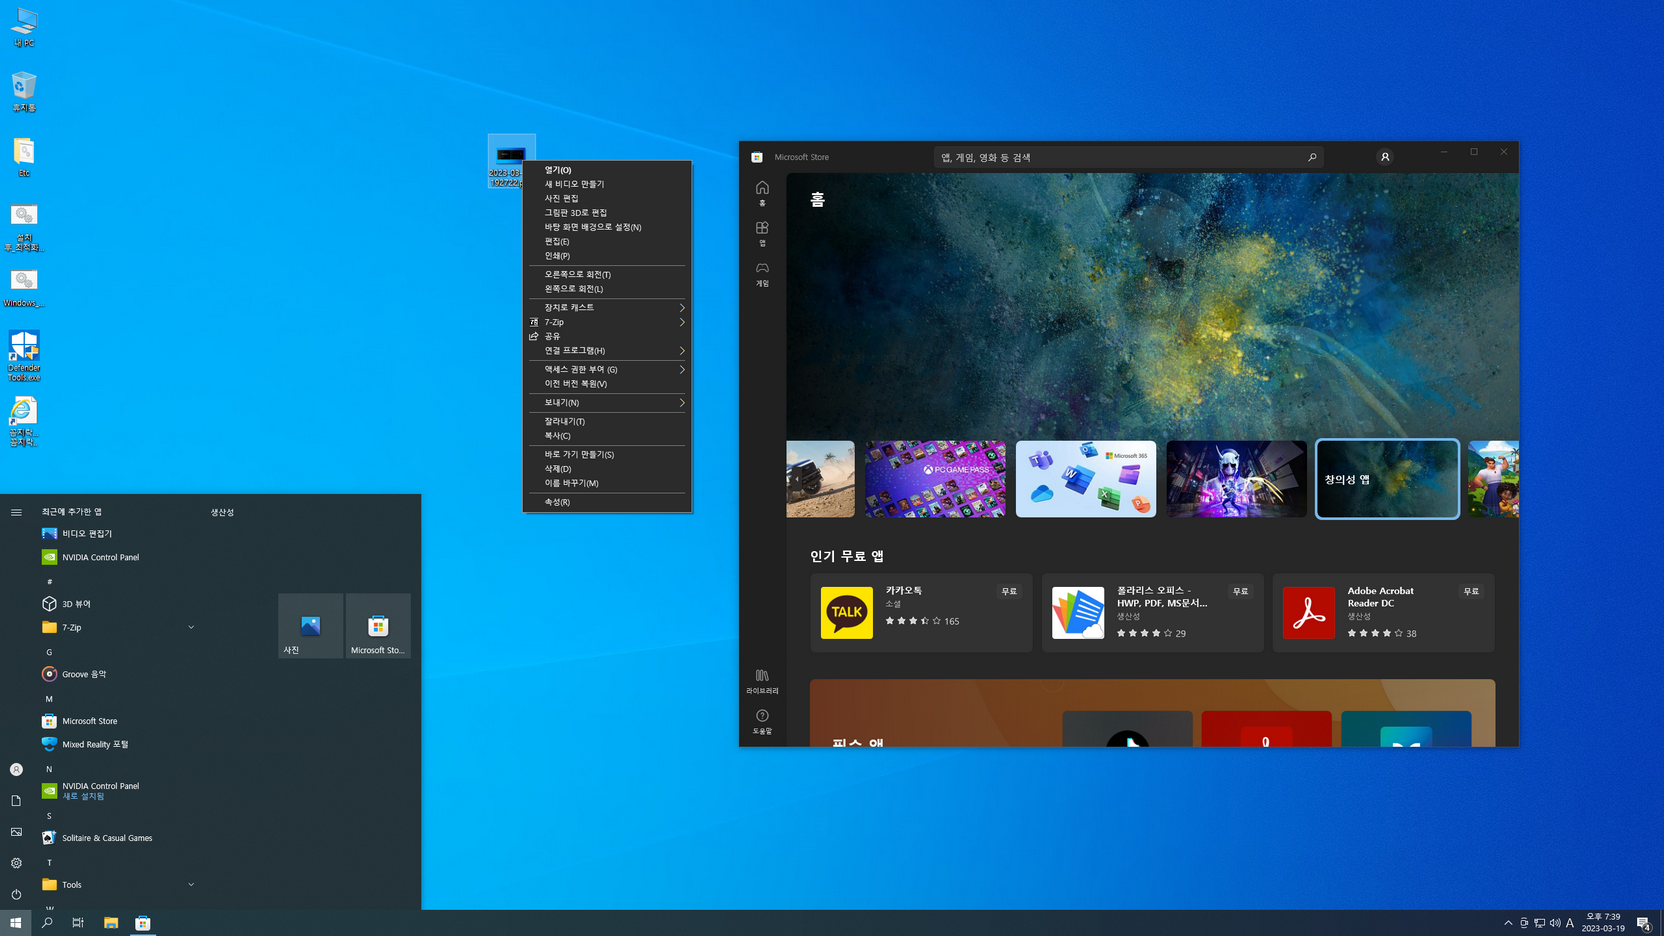Select the Defender Tools.exe desktop icon
1664x936 pixels.
[24, 356]
